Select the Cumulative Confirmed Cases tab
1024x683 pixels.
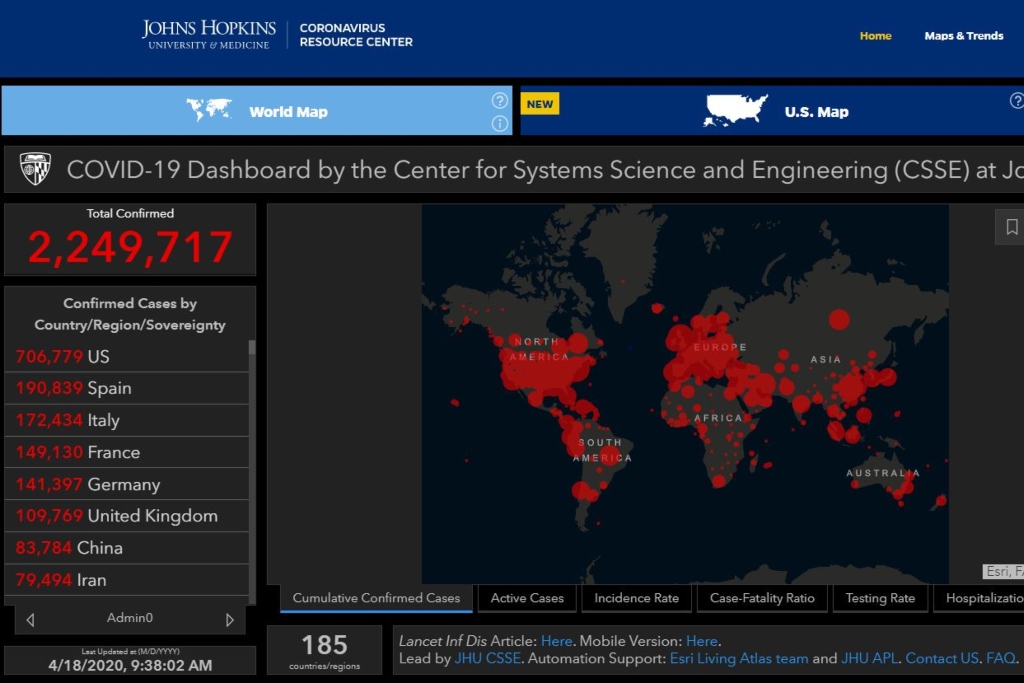tap(376, 598)
